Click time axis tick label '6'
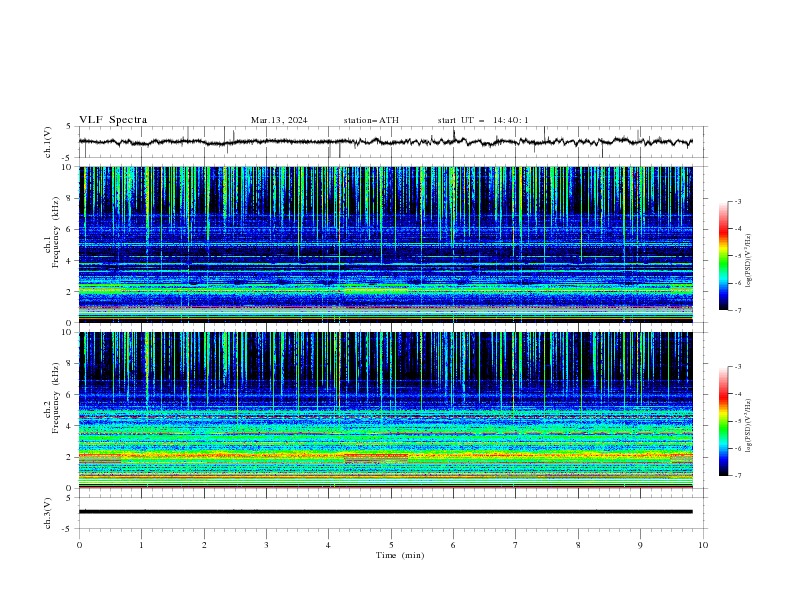 pyautogui.click(x=453, y=545)
